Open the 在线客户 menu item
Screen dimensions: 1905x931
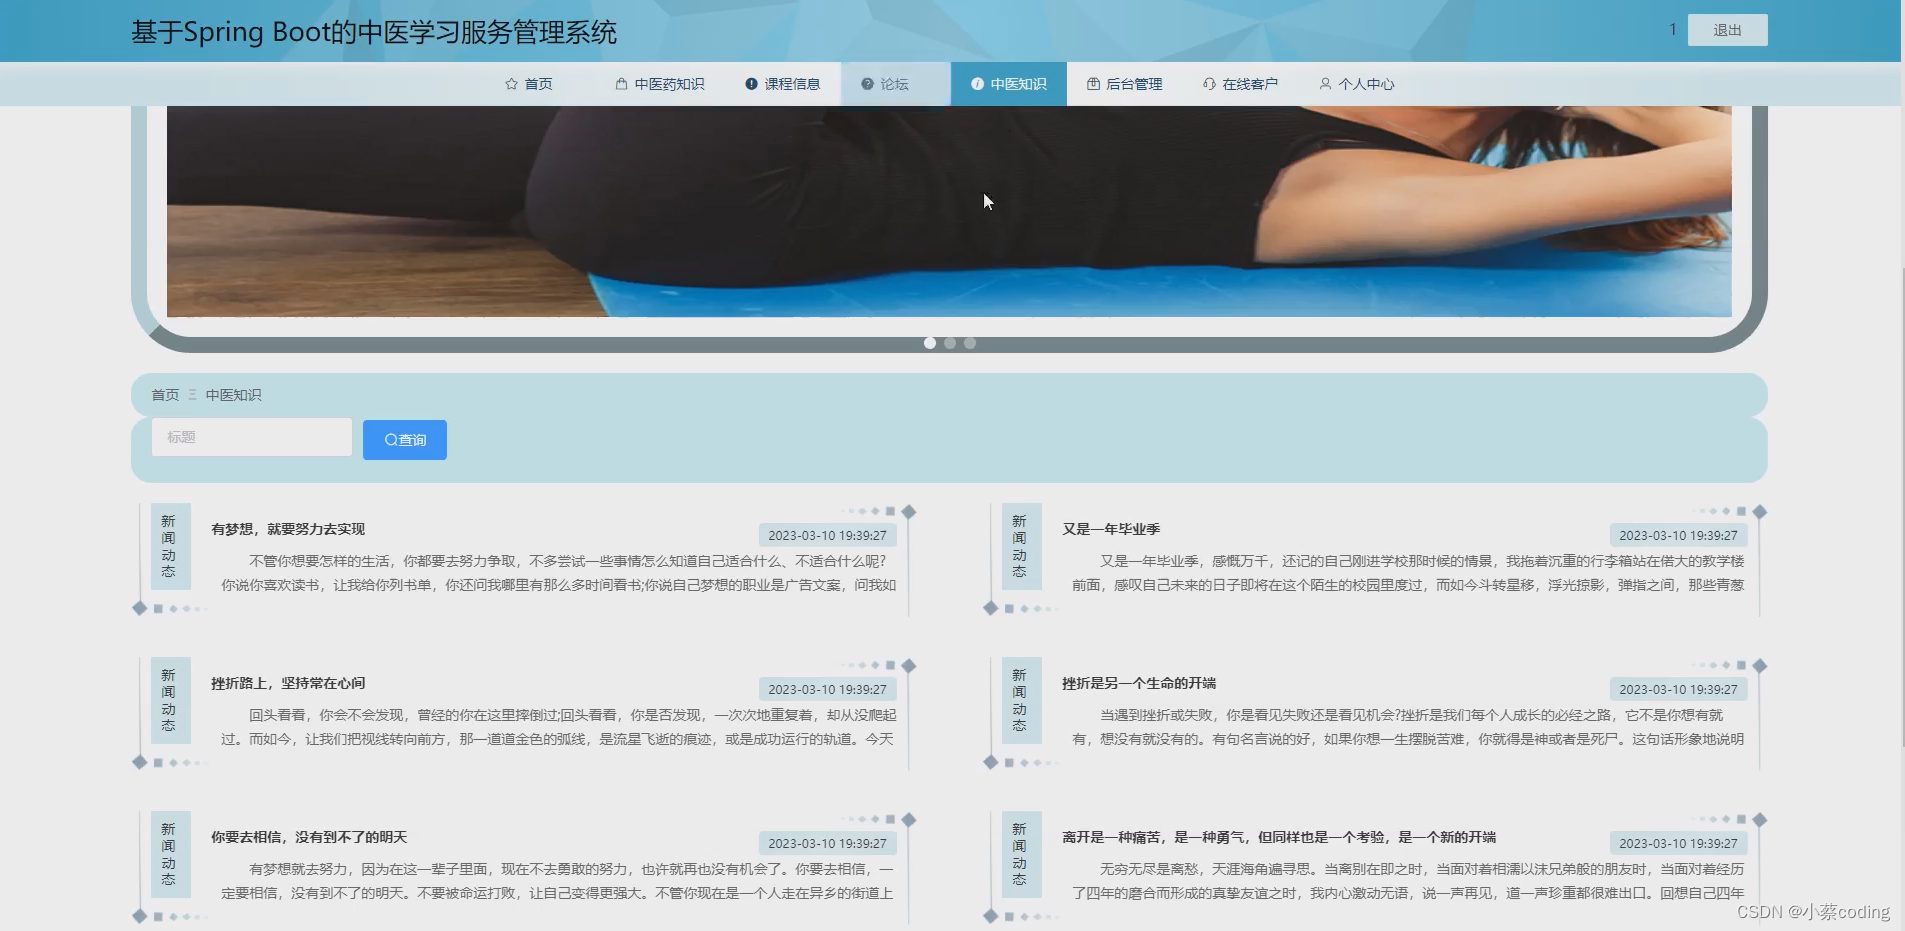(1241, 84)
